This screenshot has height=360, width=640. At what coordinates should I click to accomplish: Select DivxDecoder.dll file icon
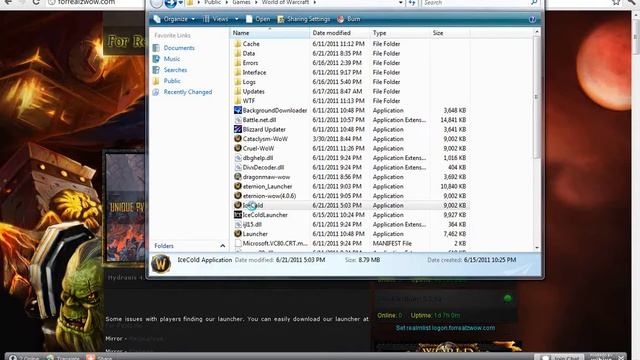238,167
